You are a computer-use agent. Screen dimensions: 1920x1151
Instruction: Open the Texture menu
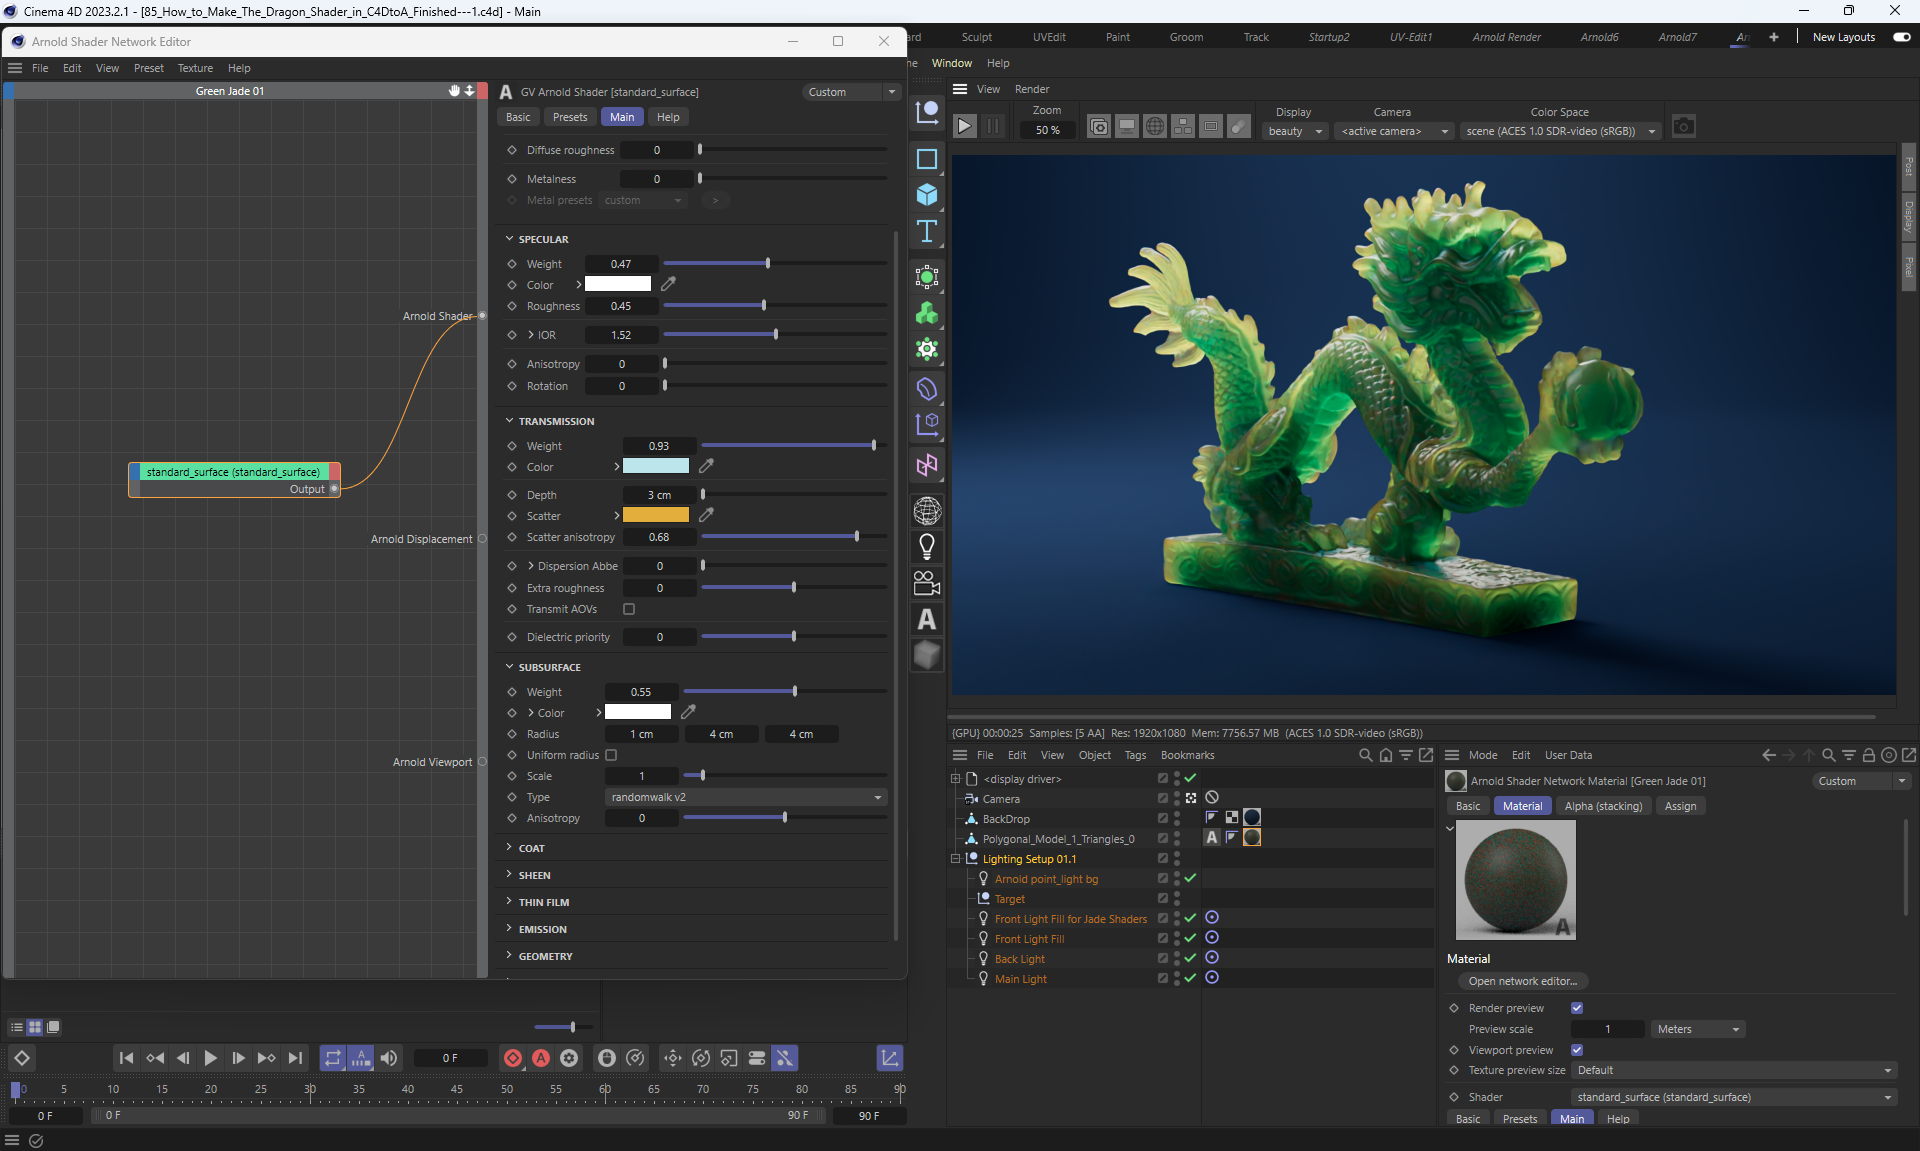pyautogui.click(x=195, y=68)
